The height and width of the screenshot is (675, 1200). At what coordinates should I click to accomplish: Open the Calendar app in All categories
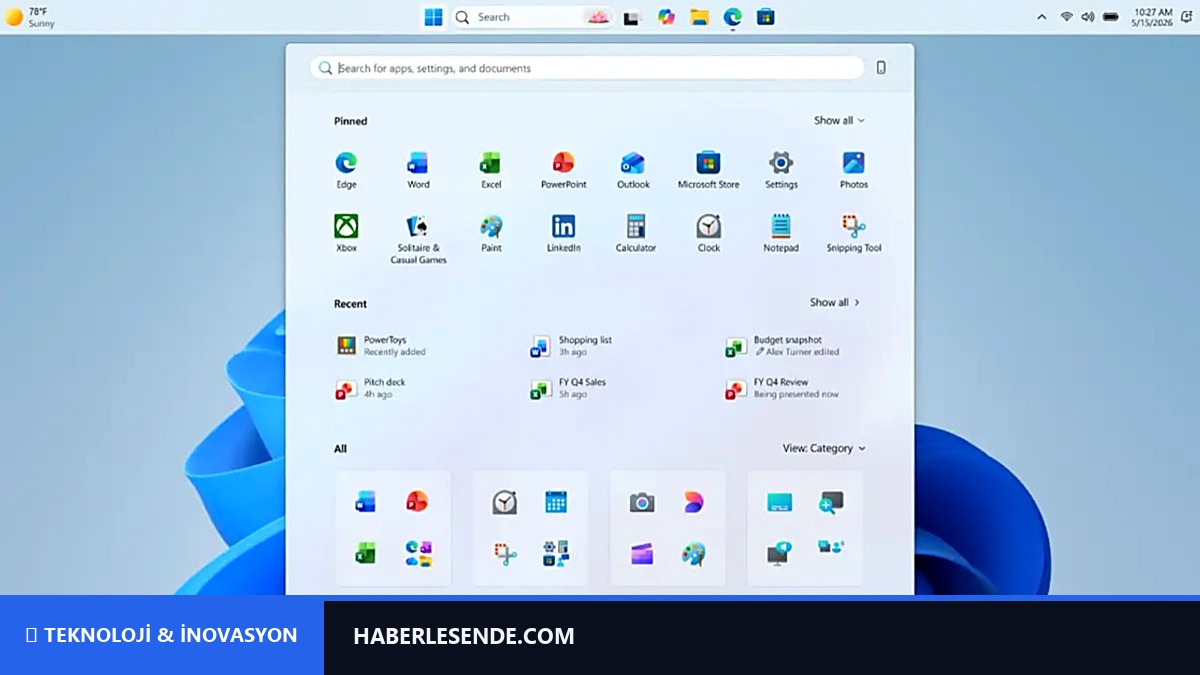pyautogui.click(x=556, y=502)
